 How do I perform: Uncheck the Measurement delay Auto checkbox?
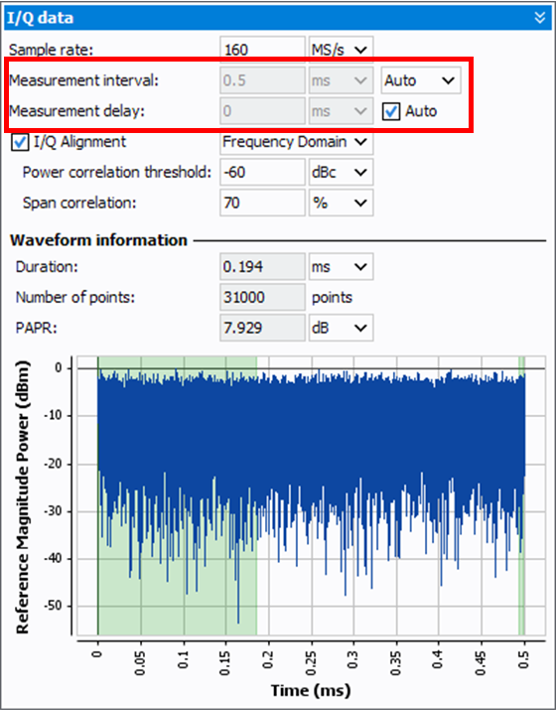tap(391, 111)
